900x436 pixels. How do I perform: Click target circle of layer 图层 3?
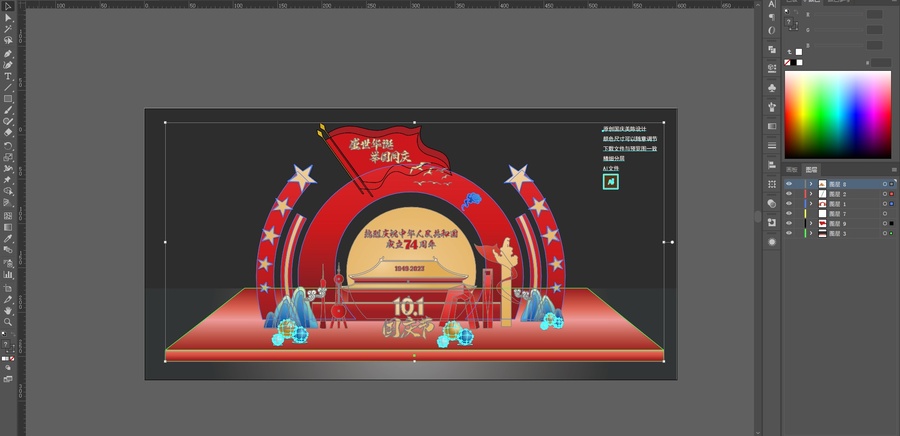(x=885, y=233)
